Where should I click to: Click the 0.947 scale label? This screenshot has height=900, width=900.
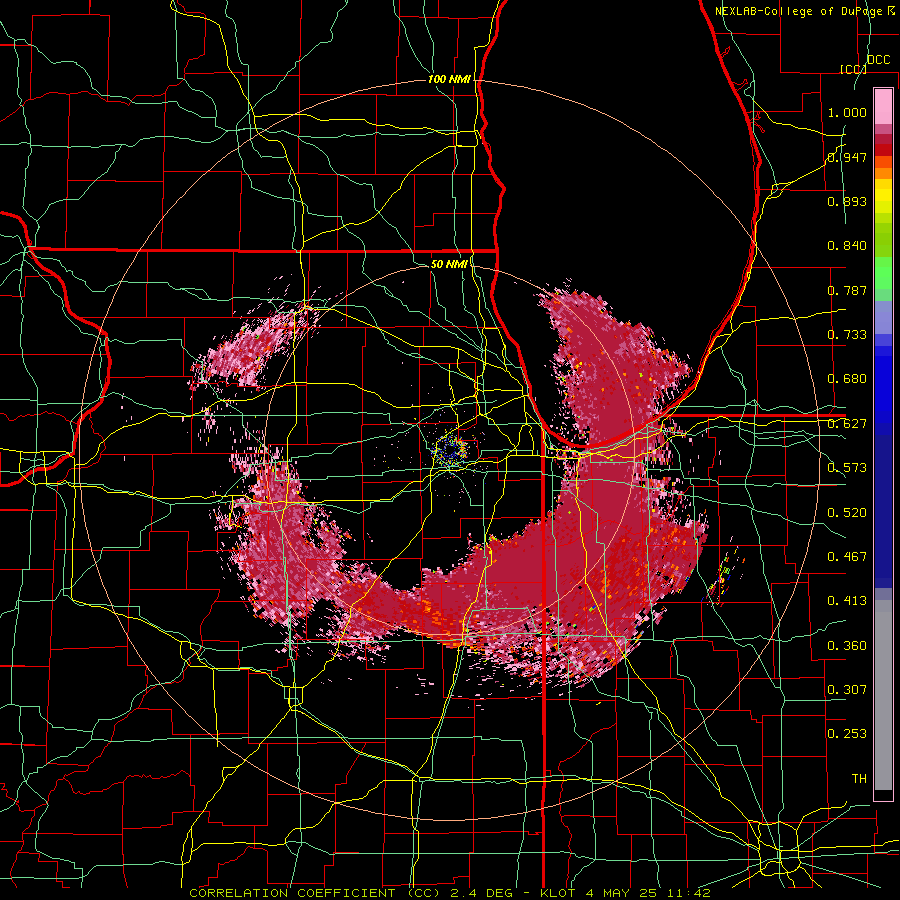pos(847,157)
